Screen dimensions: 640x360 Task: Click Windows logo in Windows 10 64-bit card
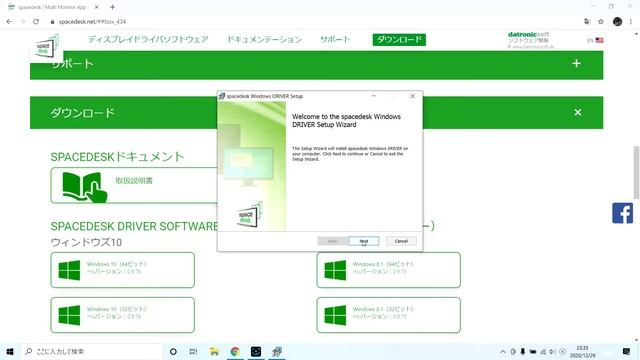[69, 270]
